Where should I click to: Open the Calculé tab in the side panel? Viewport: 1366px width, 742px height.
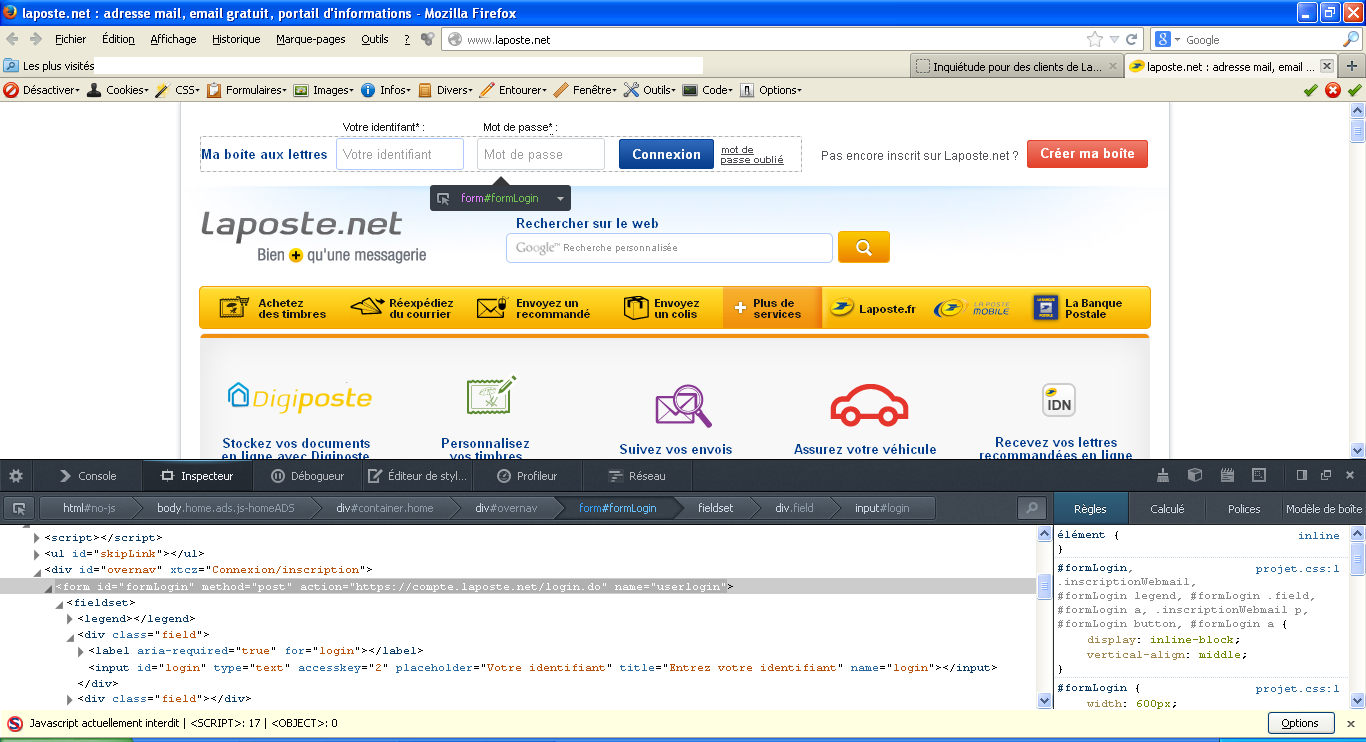1166,509
